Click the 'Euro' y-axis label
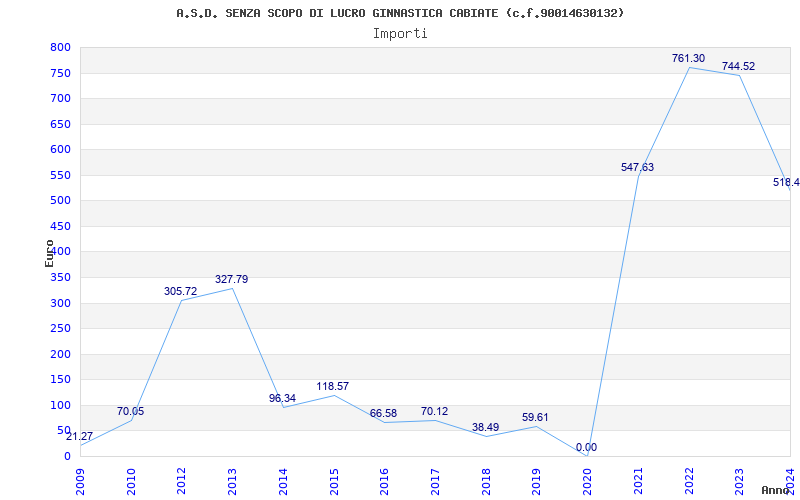 [x=49, y=254]
